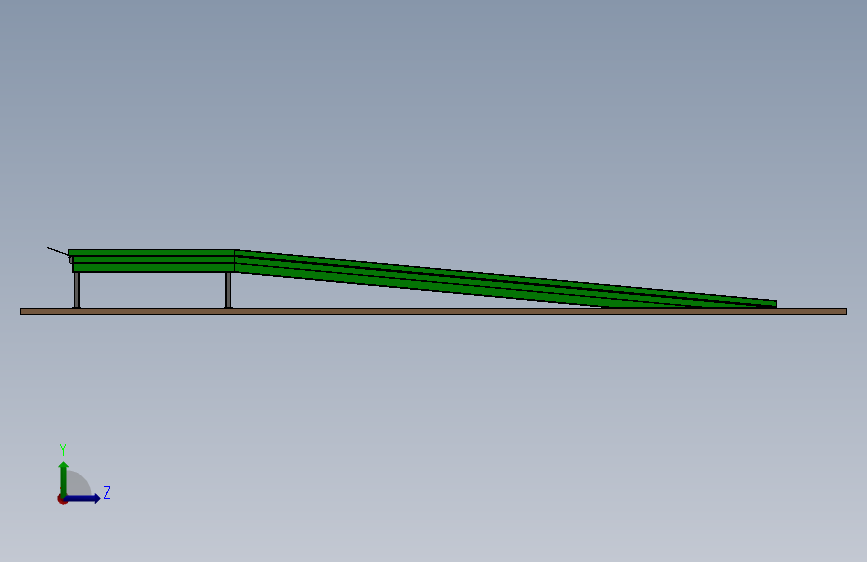
Task: Select the left gray support leg
Action: [x=77, y=290]
